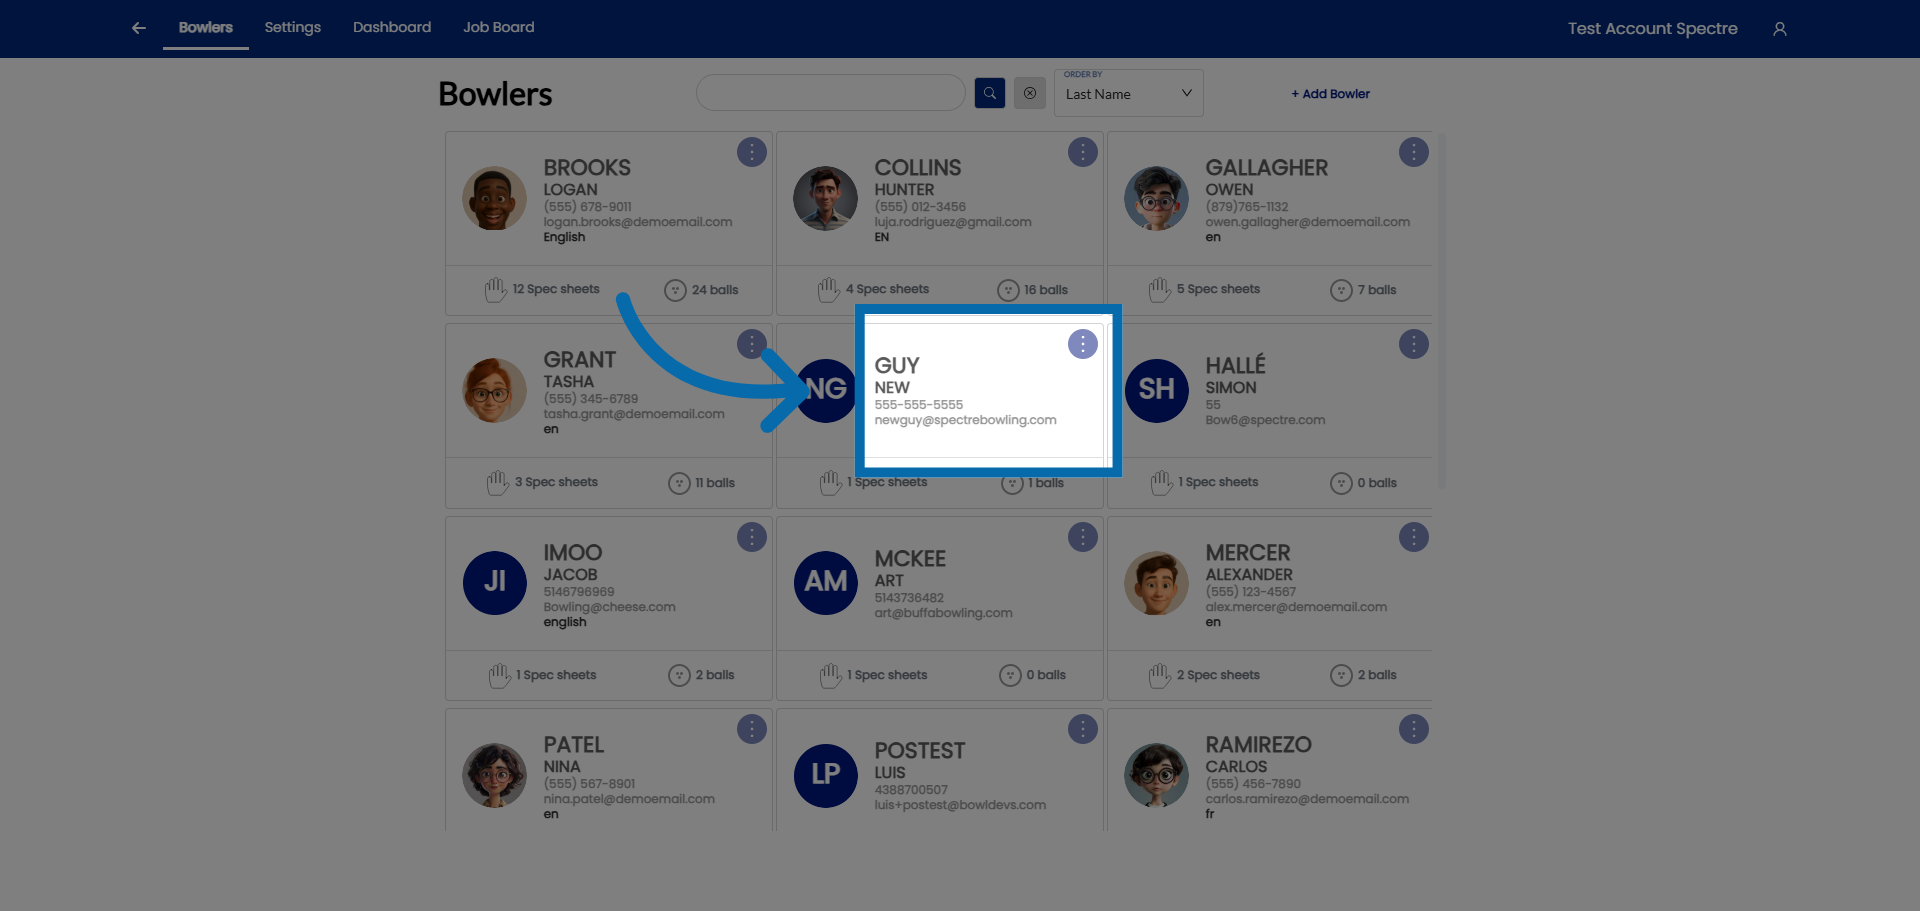The width and height of the screenshot is (1920, 911).
Task: View McKee 0 balls
Action: [x=1033, y=676]
